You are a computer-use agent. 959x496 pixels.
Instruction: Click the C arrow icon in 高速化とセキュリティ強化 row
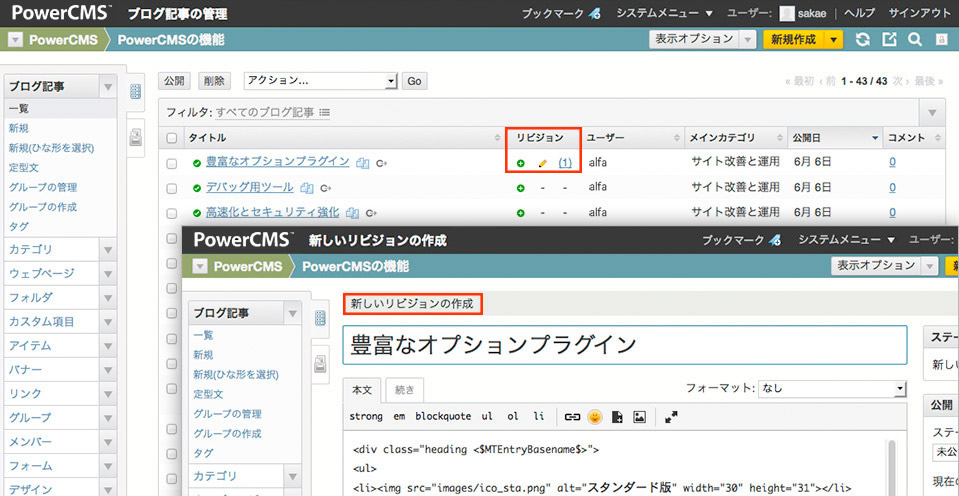click(371, 213)
